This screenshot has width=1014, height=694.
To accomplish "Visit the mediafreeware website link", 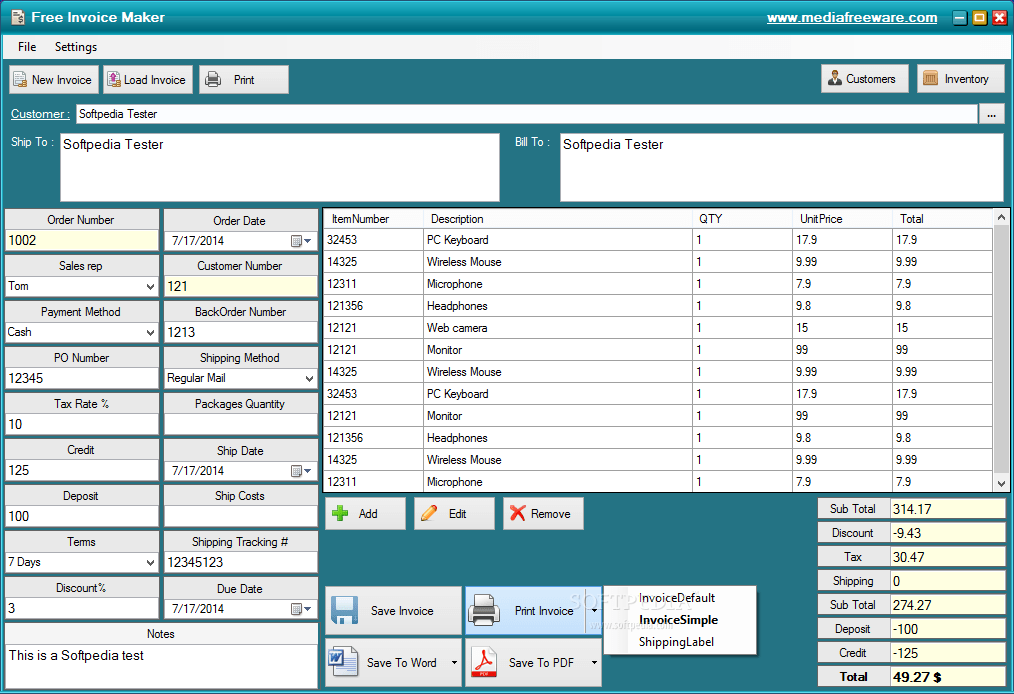I will [852, 17].
